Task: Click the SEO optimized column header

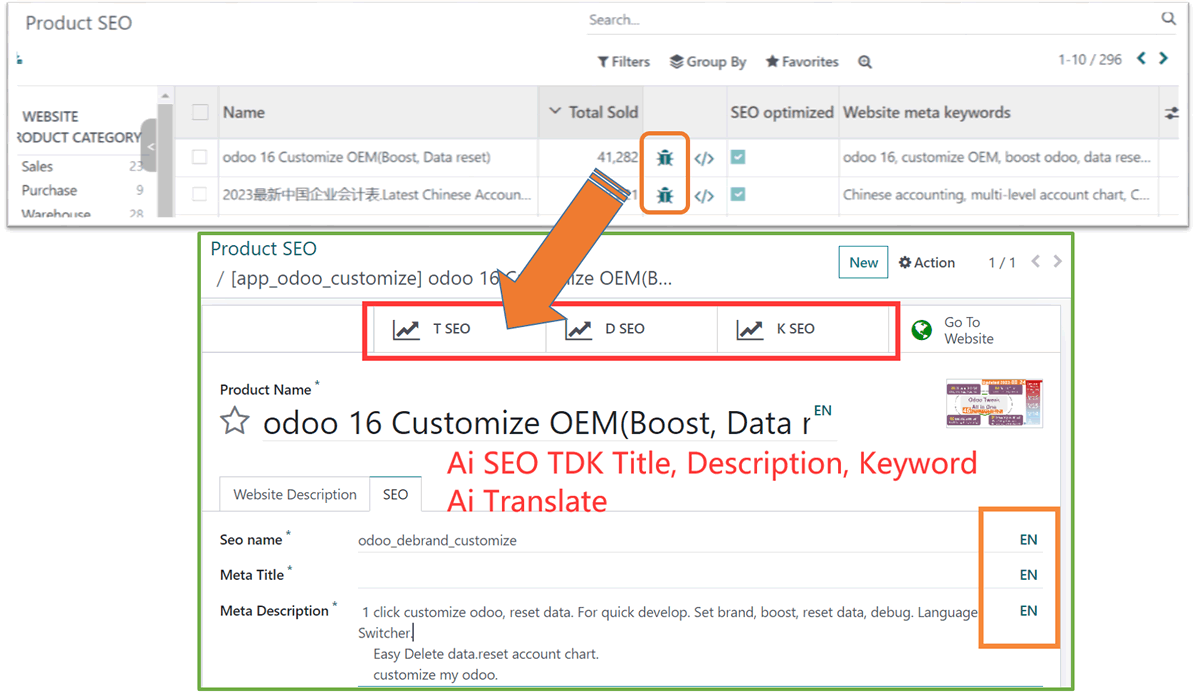Action: (x=782, y=112)
